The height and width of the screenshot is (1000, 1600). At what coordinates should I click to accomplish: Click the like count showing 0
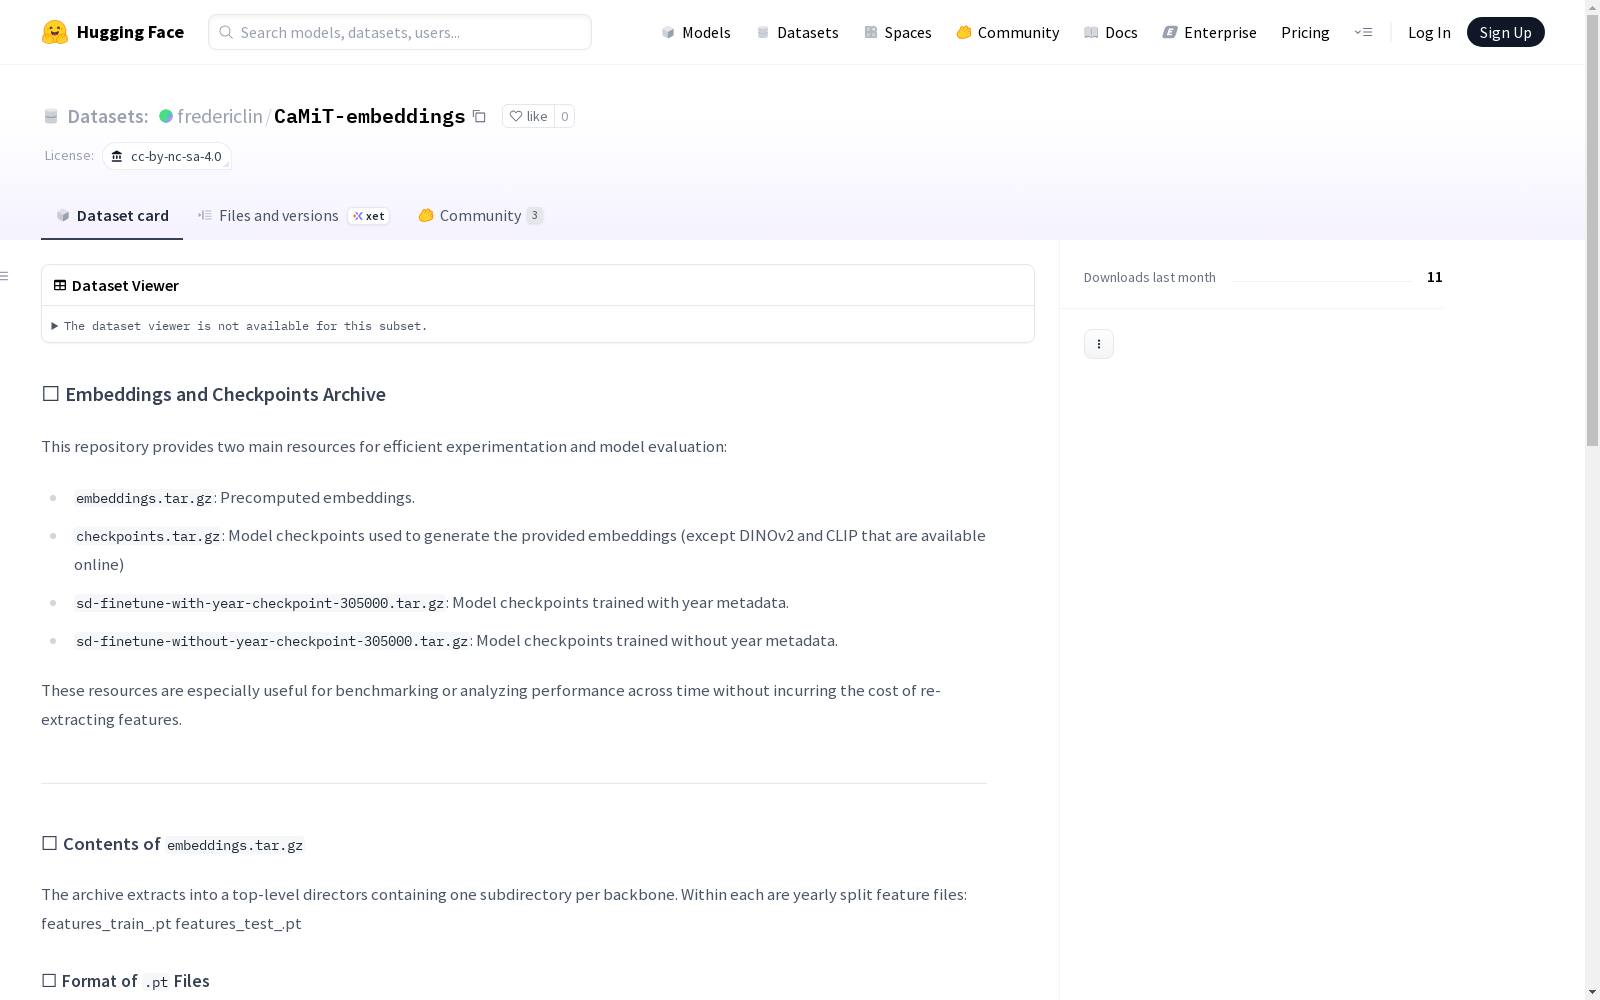tap(565, 116)
